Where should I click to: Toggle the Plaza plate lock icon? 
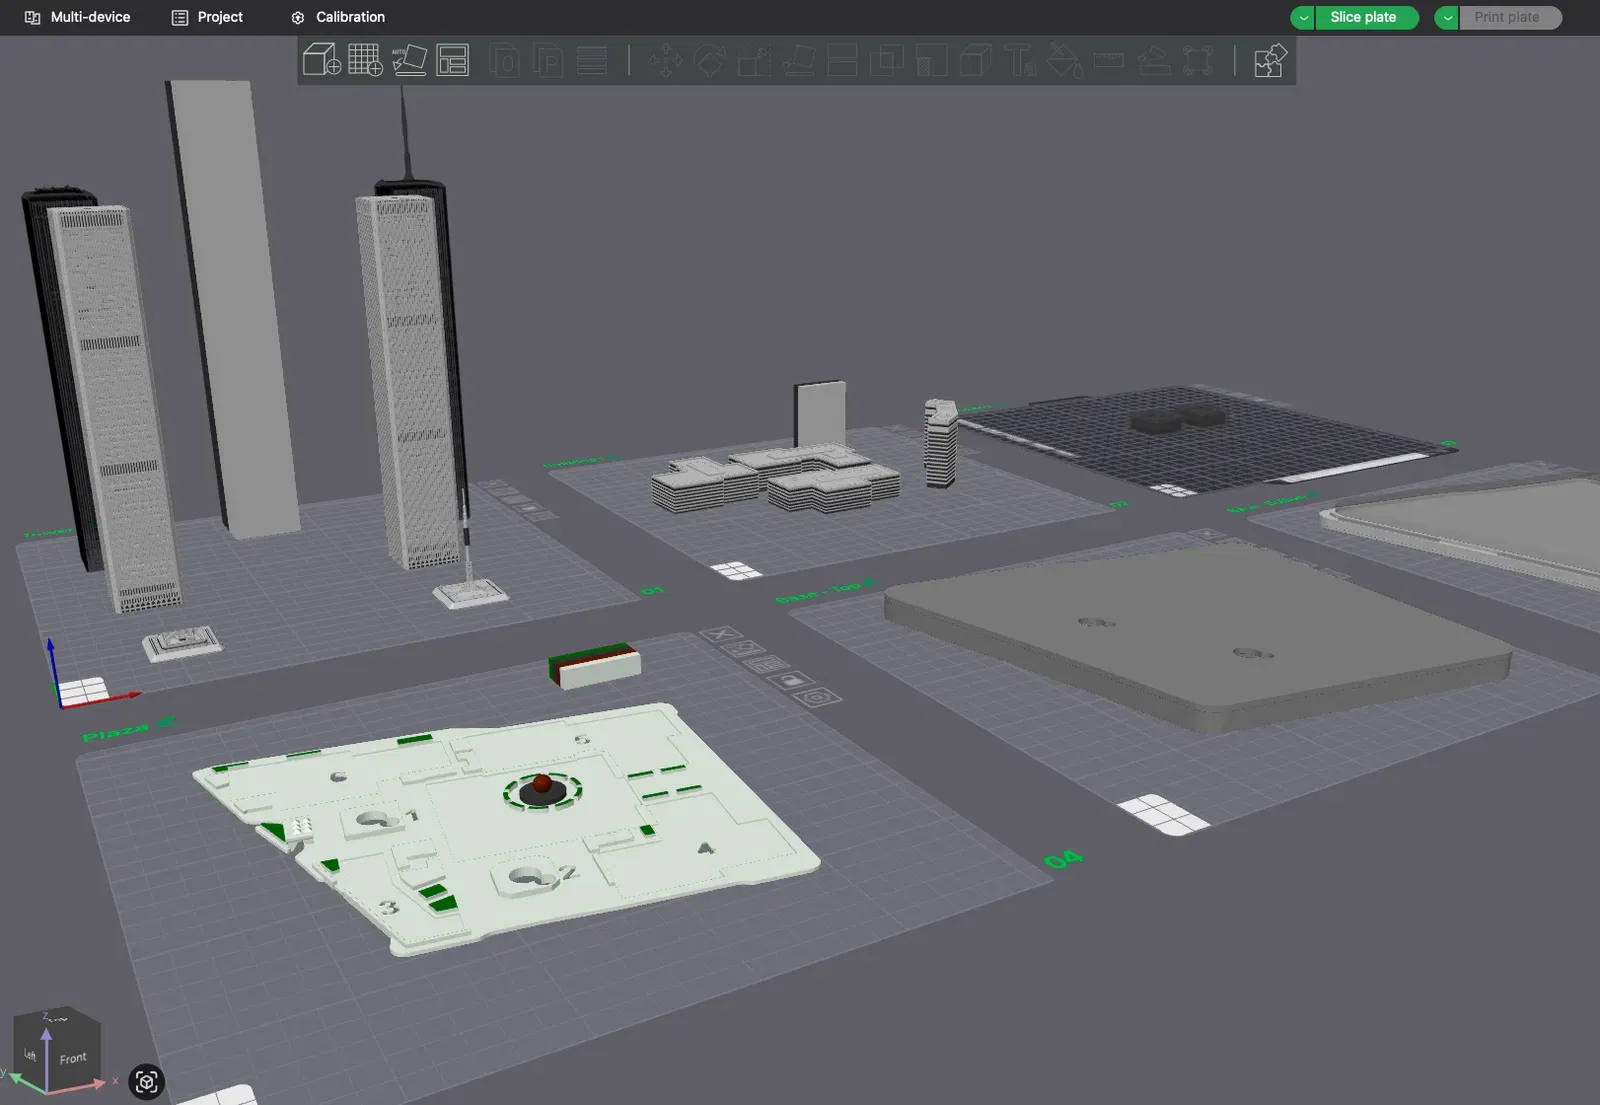pyautogui.click(x=791, y=681)
